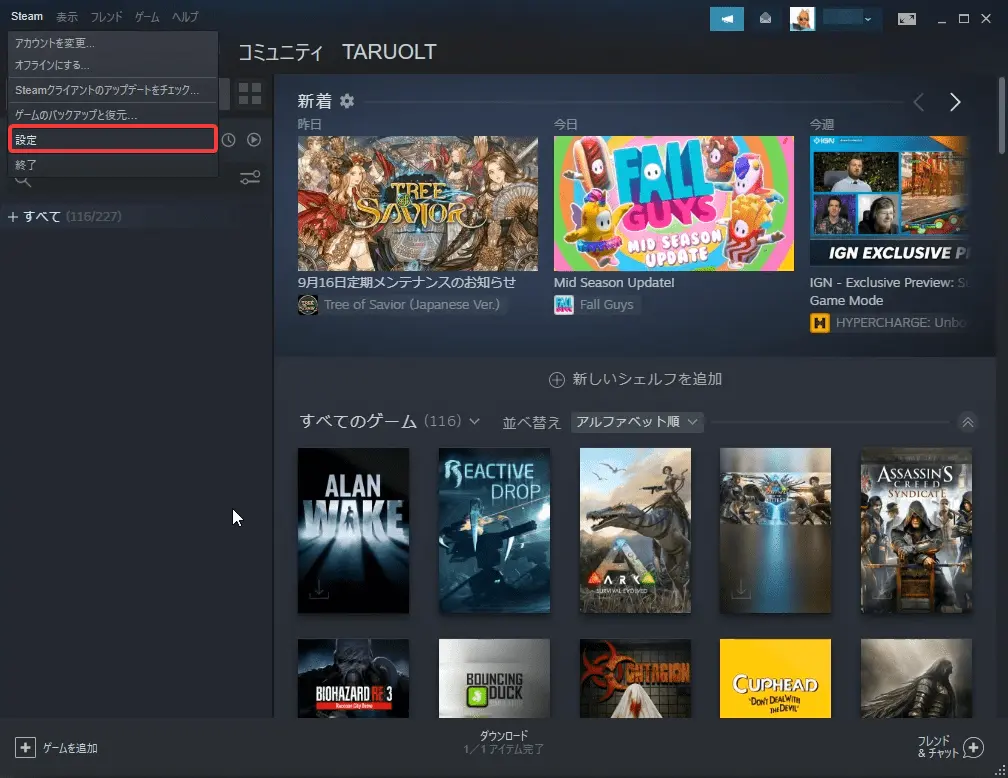Viewport: 1008px width, 778px height.
Task: Minimize the Steam window
Action: tap(942, 19)
